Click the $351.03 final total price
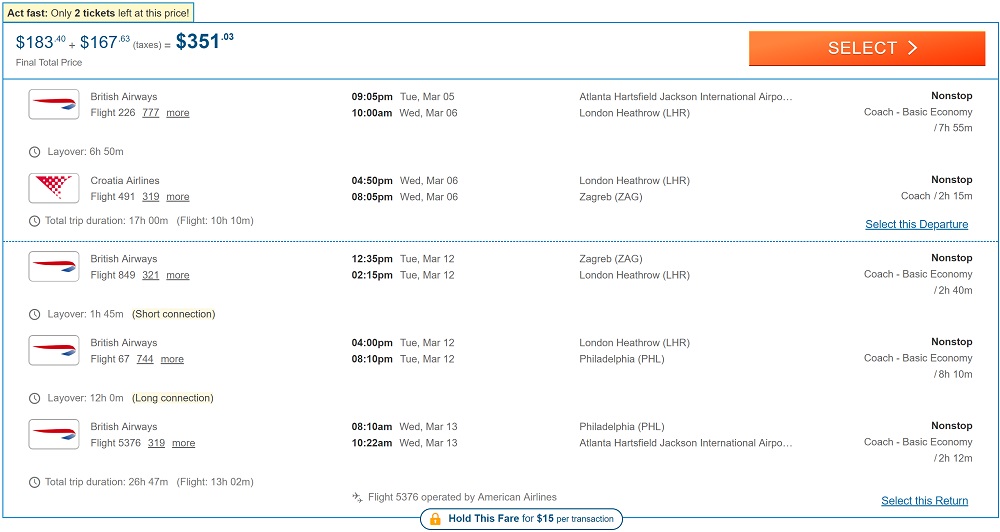This screenshot has width=1000, height=532. tap(204, 41)
